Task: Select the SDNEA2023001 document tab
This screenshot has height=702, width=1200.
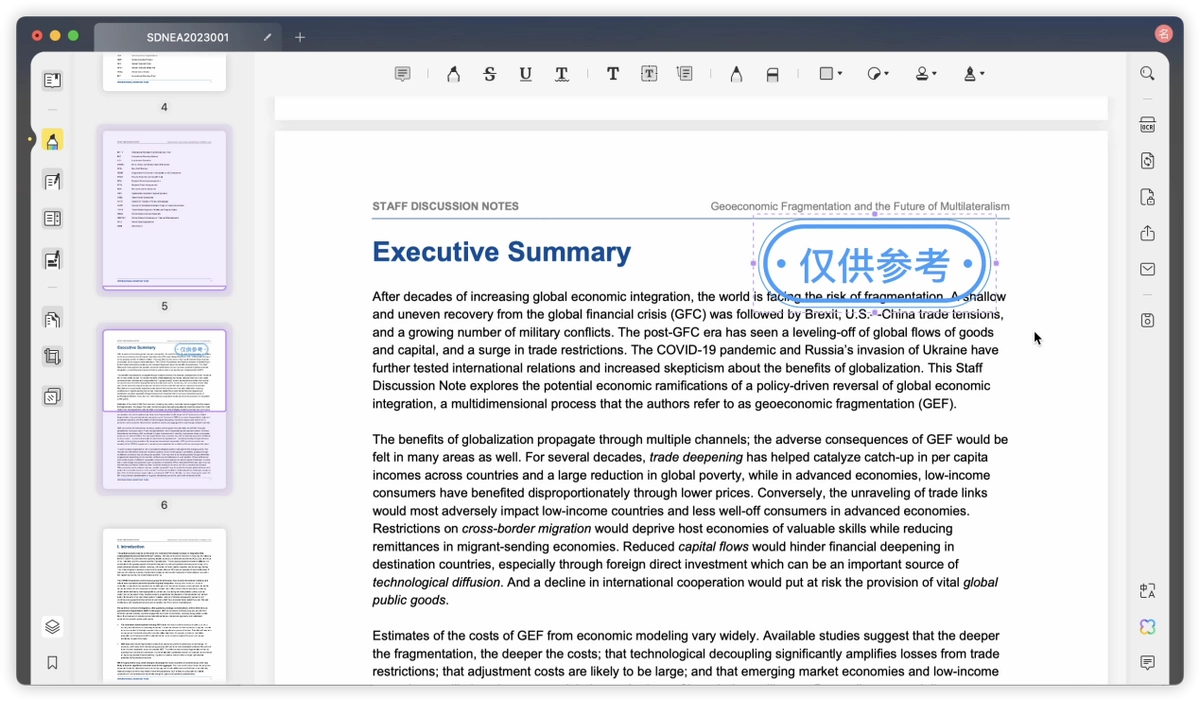Action: [x=187, y=37]
